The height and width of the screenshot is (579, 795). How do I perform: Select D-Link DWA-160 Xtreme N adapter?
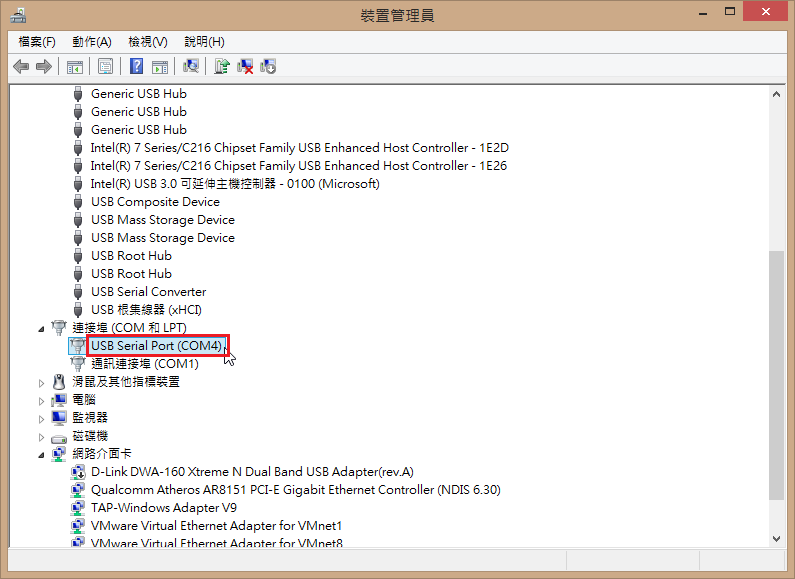[x=252, y=472]
